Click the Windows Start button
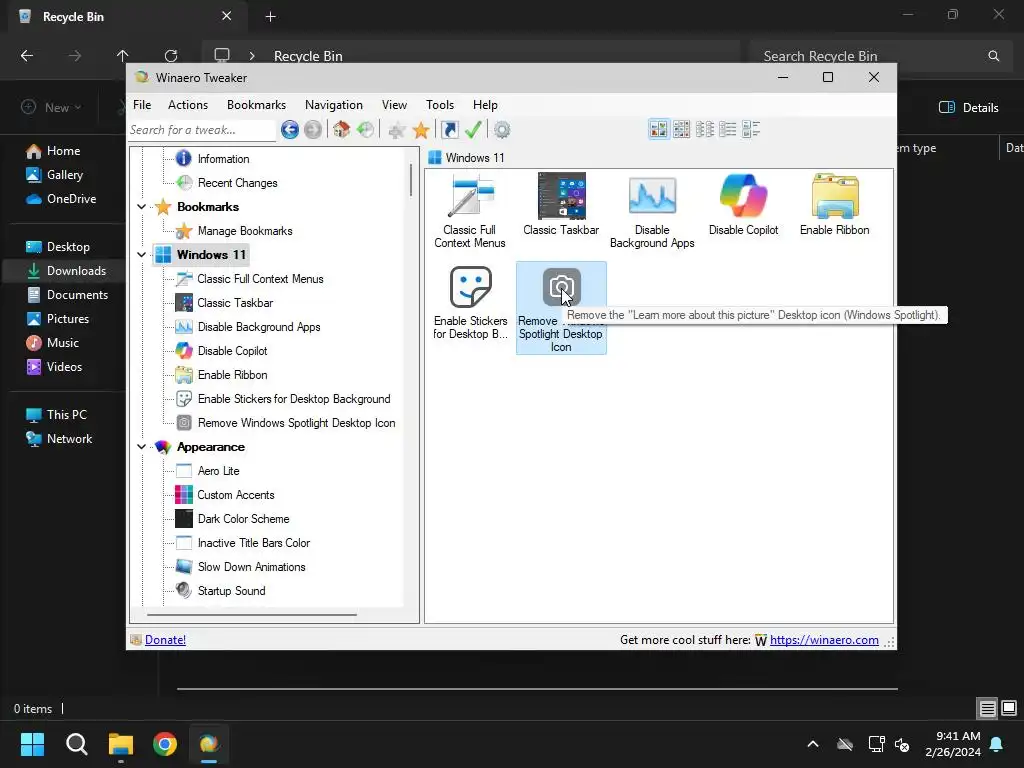This screenshot has height=768, width=1024. (32, 744)
